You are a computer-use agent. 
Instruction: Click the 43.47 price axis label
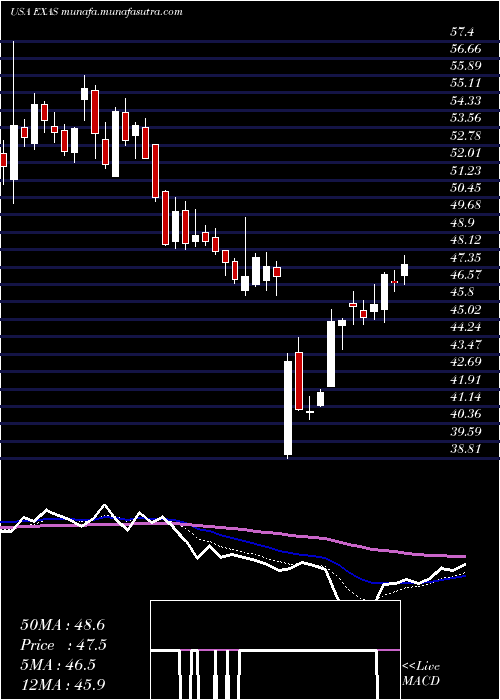tap(466, 345)
